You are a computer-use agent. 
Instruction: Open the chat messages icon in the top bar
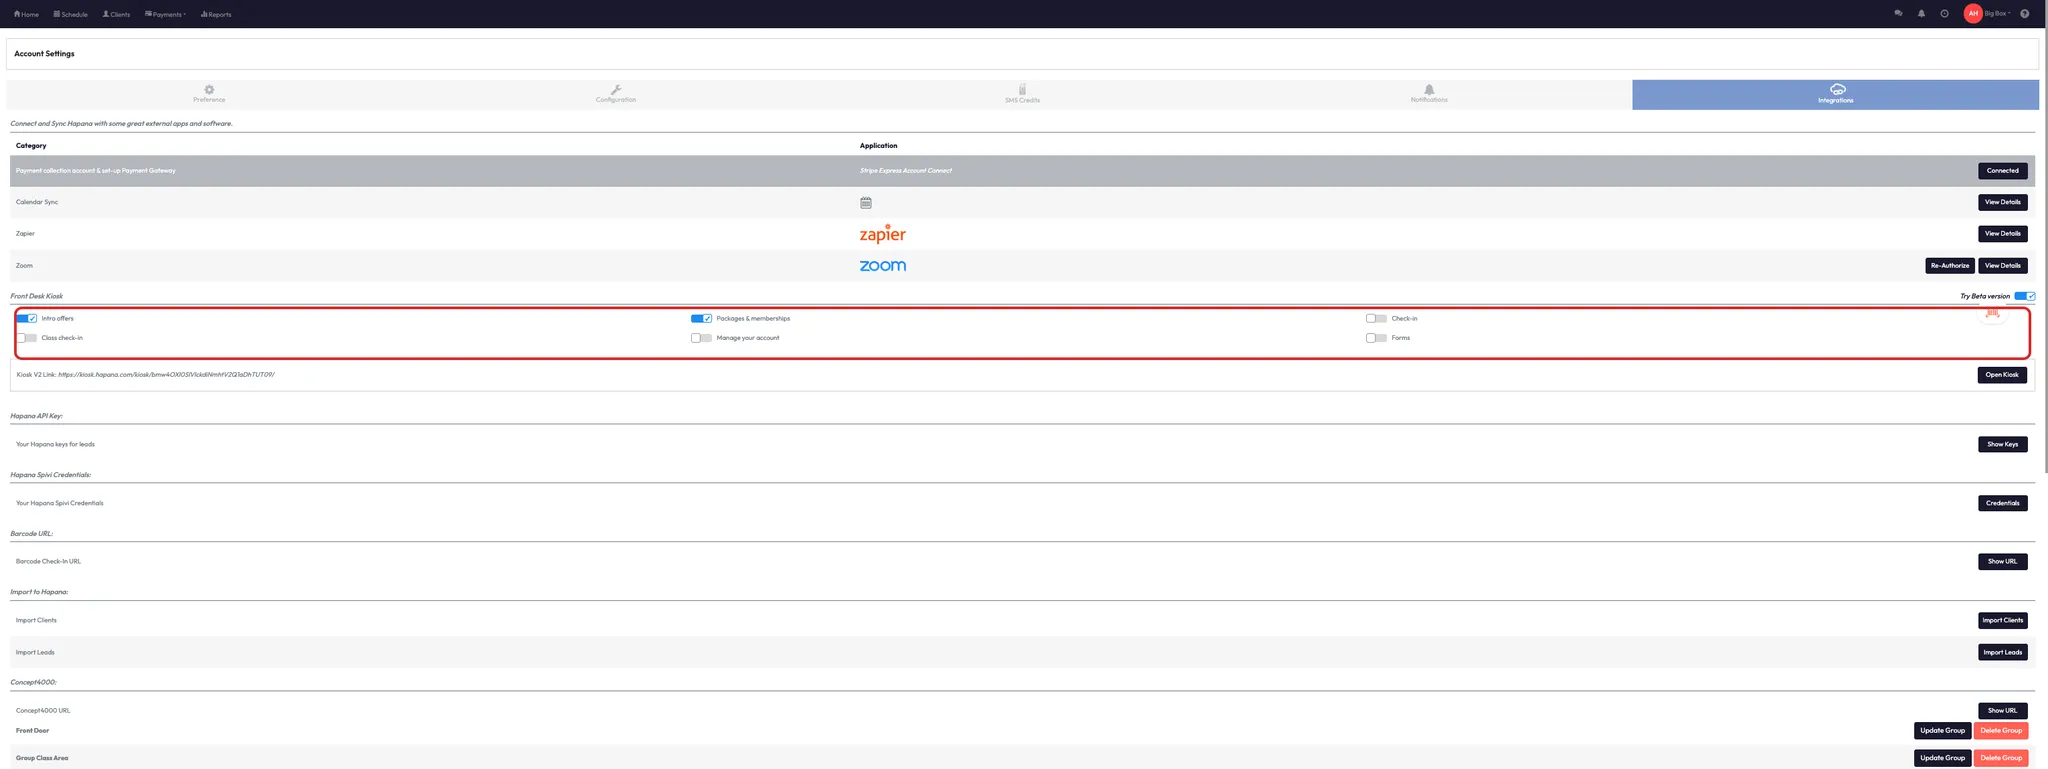click(1898, 14)
